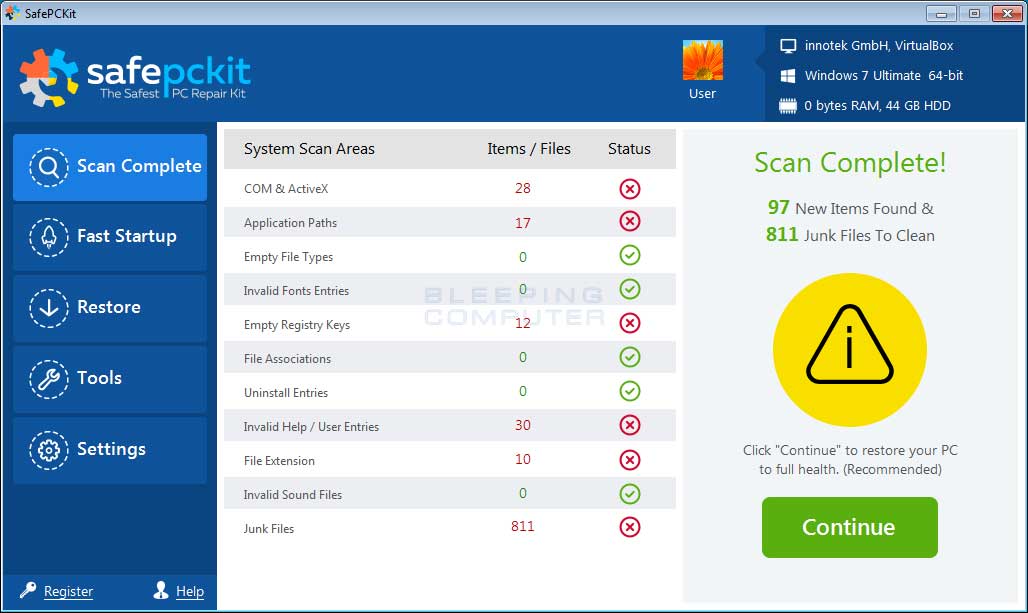Viewport: 1028px width, 613px height.
Task: Click the SafePCKit gear logo
Action: (48, 77)
